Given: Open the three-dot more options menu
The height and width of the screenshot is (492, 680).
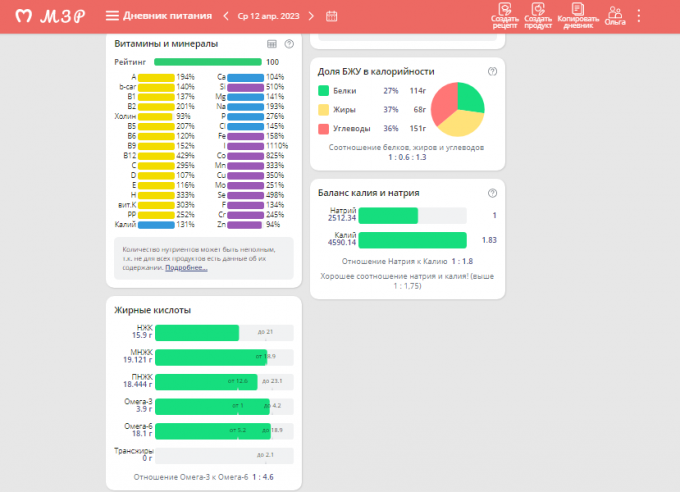Looking at the screenshot, I should [x=640, y=16].
